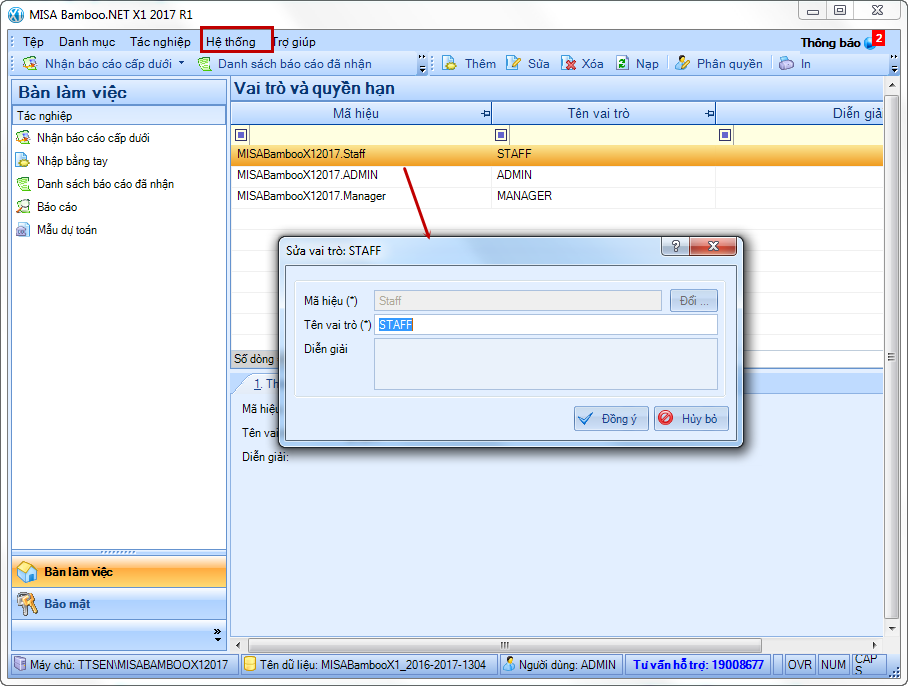Click the In print toolbar icon
908x686 pixels.
786,63
